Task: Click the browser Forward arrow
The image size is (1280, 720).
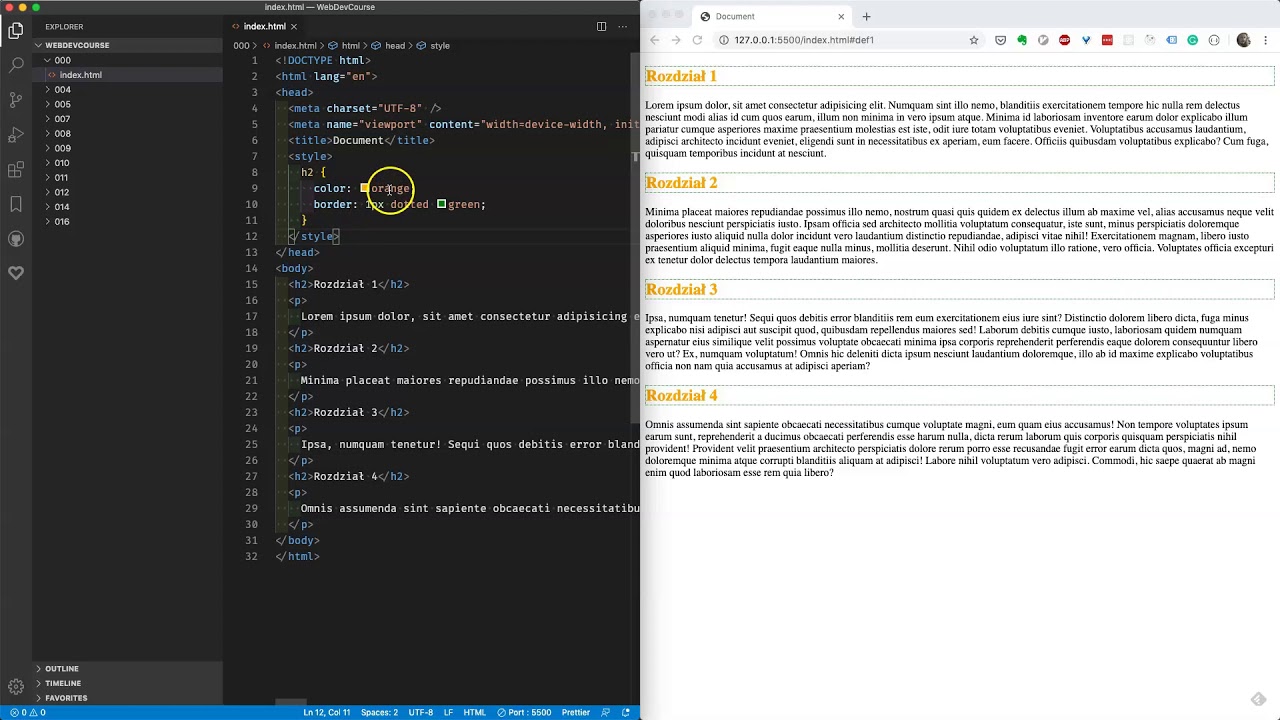Action: [x=676, y=40]
